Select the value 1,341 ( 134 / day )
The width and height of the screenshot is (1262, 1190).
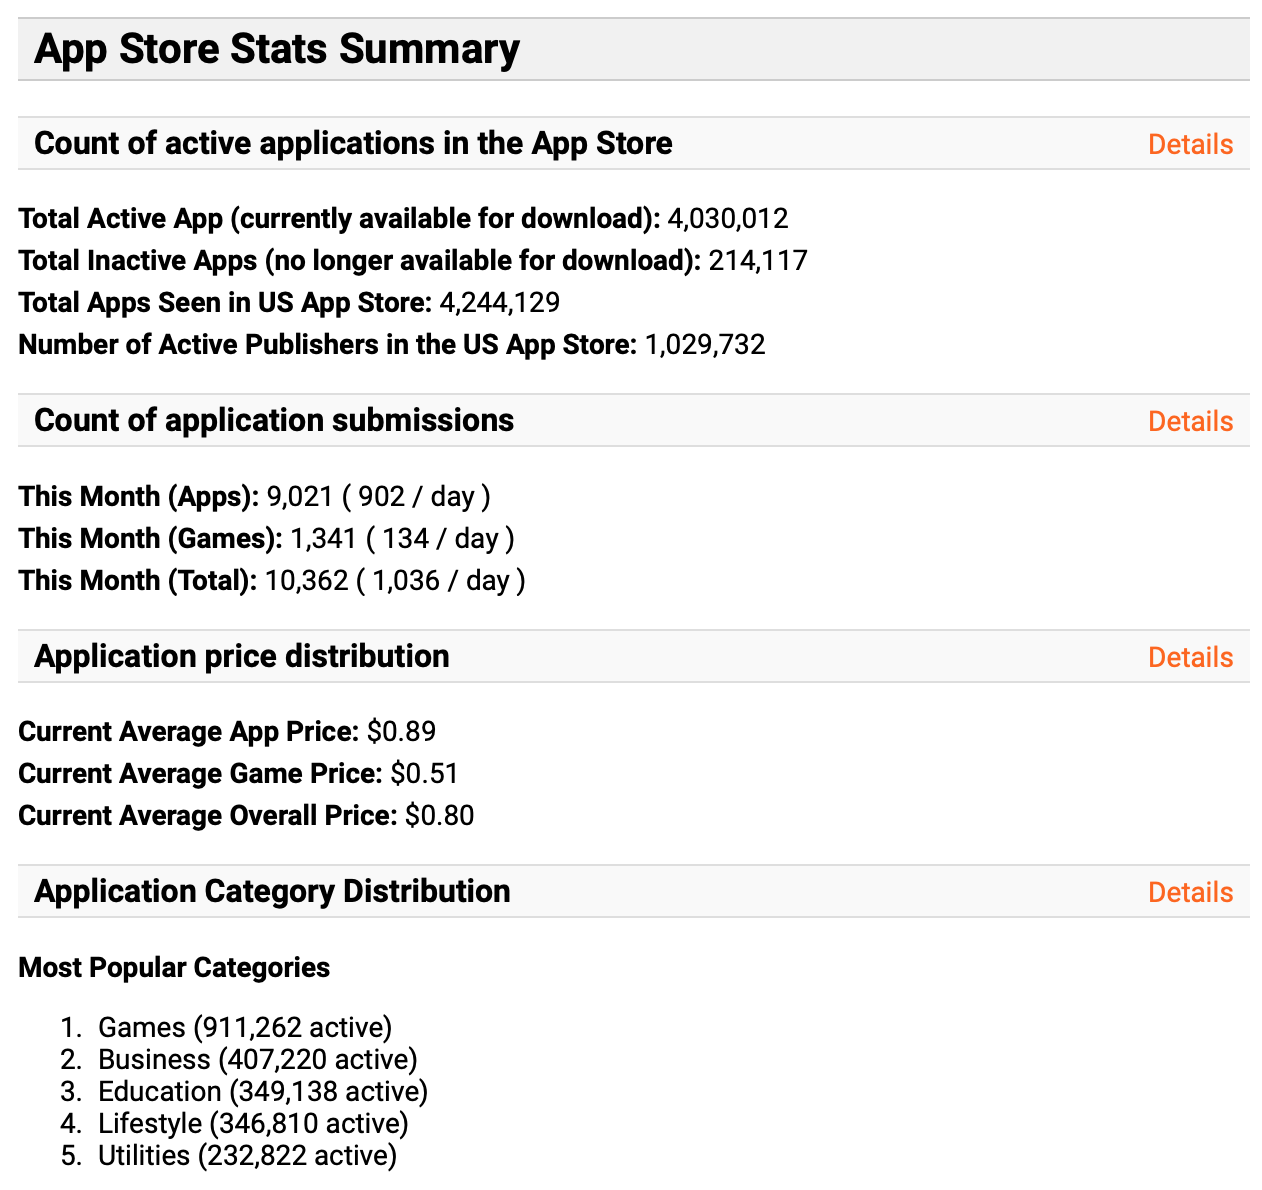(x=403, y=539)
